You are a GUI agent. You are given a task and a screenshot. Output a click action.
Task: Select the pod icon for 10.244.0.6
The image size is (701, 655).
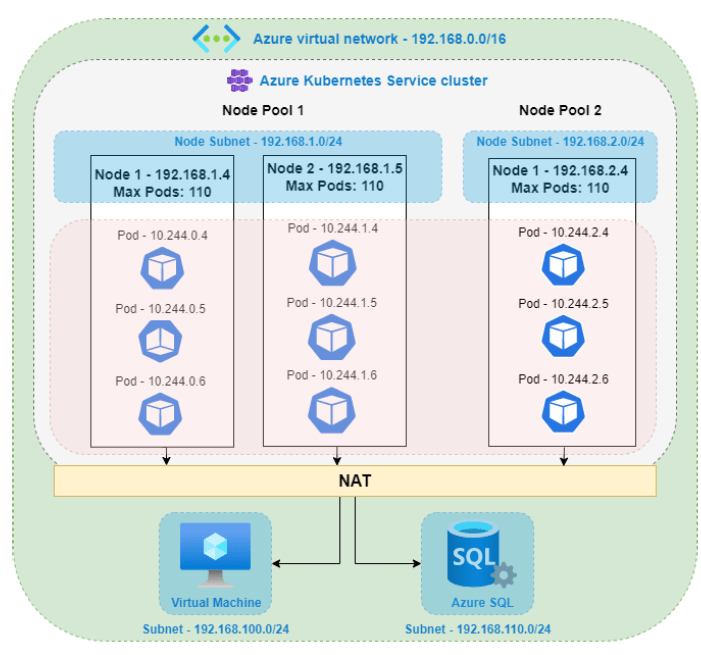pos(160,414)
